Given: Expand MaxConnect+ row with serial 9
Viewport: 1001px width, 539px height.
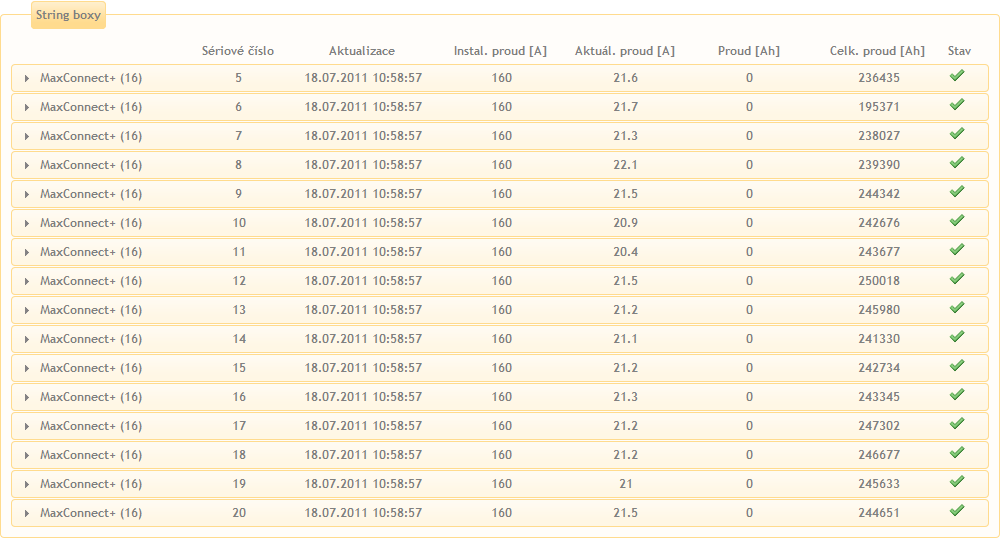Looking at the screenshot, I should 27,194.
